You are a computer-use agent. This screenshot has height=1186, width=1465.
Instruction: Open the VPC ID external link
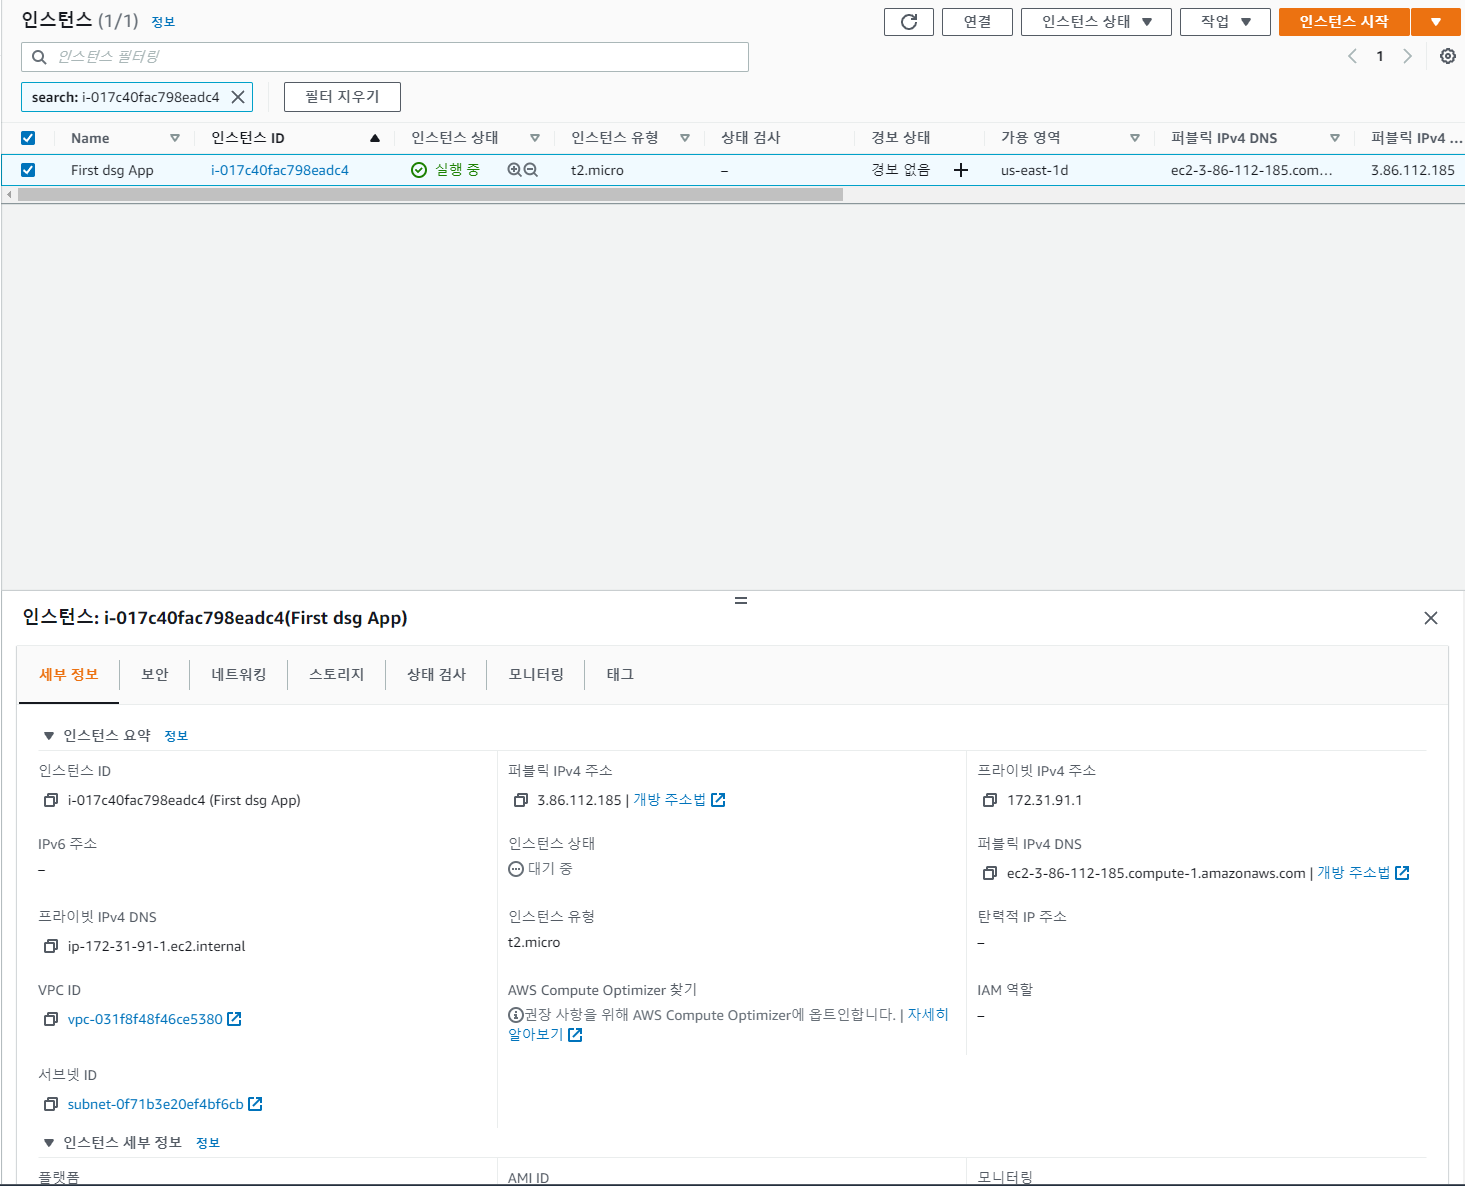click(x=234, y=1018)
